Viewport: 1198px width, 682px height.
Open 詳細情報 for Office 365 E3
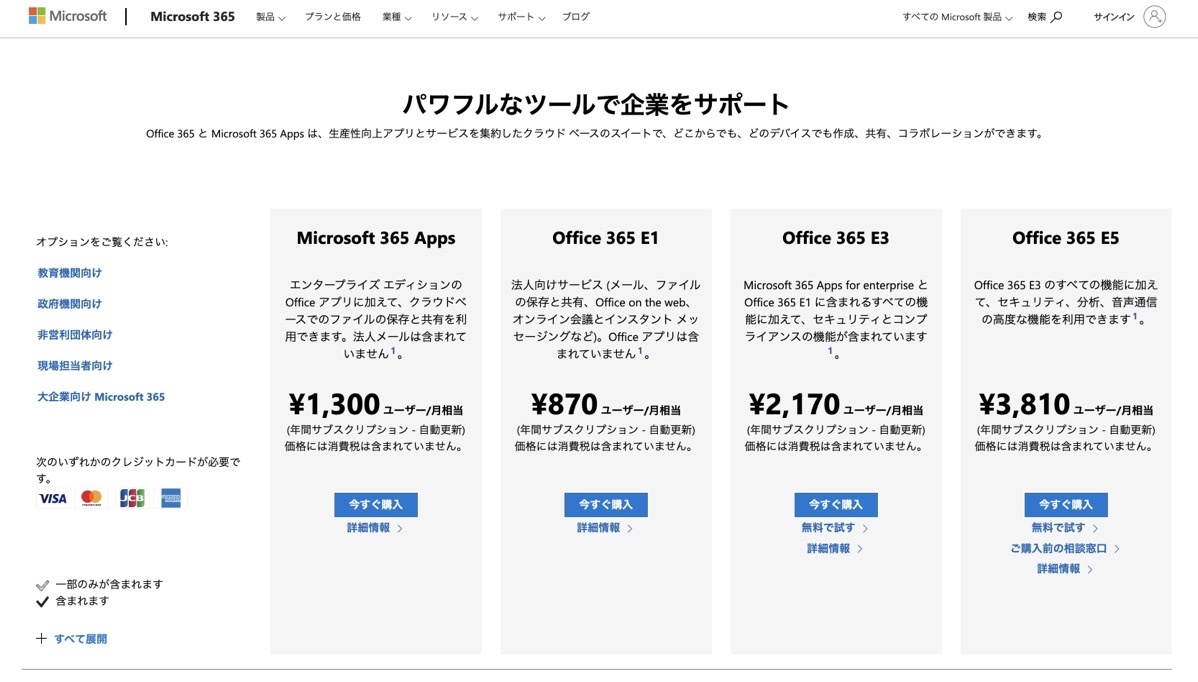coord(834,548)
